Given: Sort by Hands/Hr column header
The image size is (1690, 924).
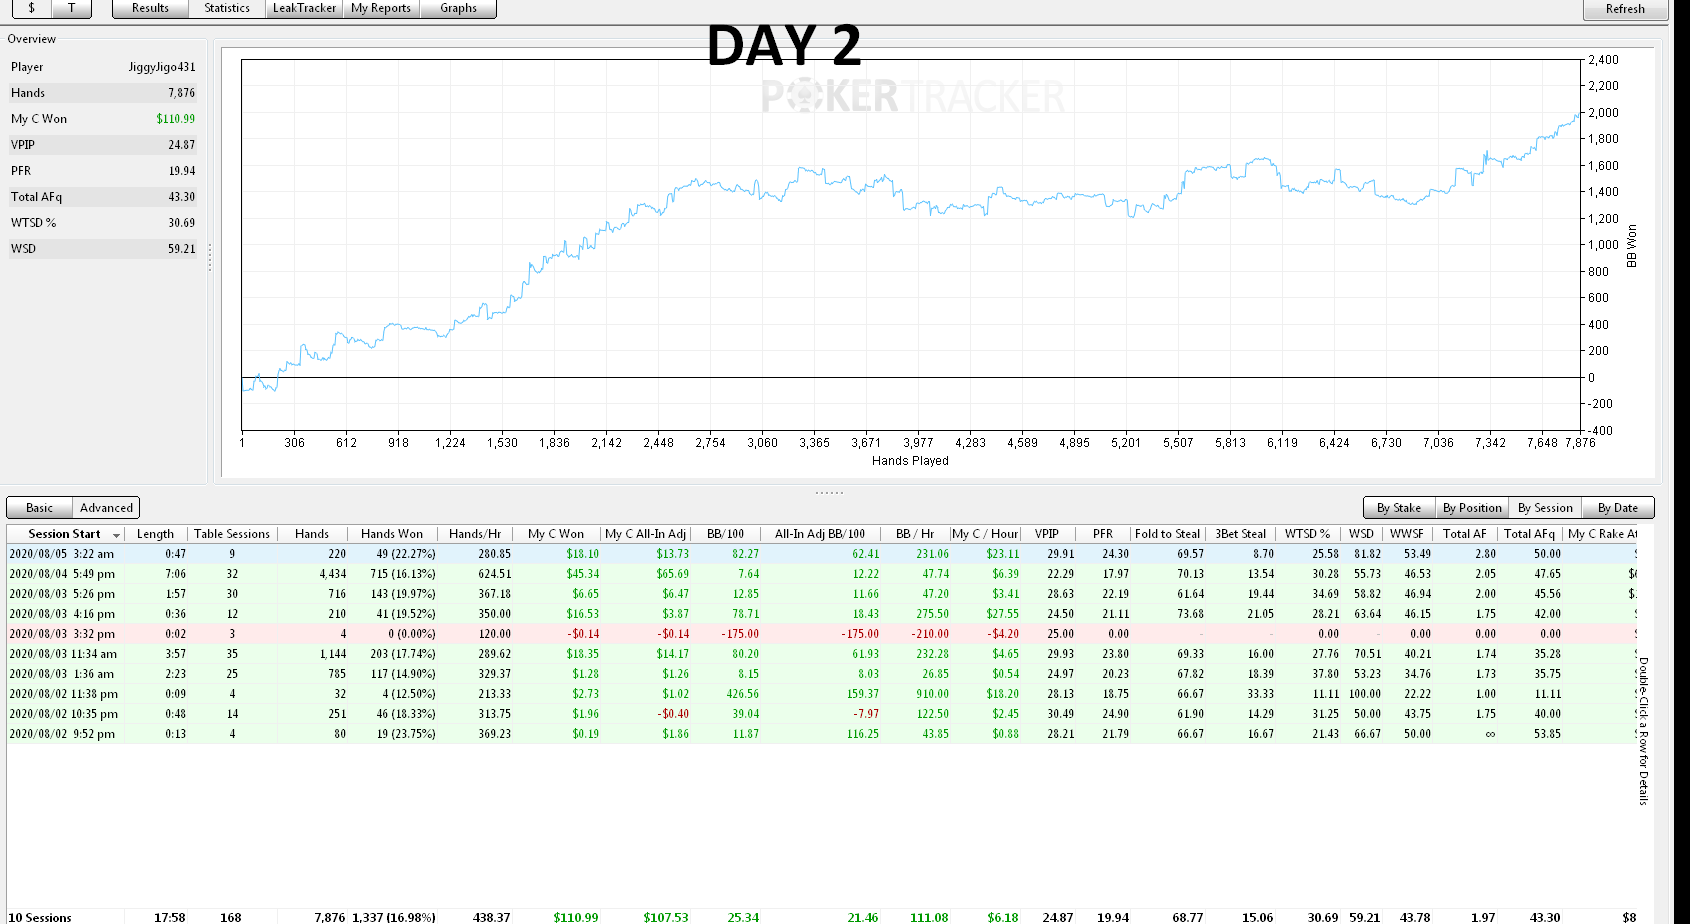Looking at the screenshot, I should 475,534.
